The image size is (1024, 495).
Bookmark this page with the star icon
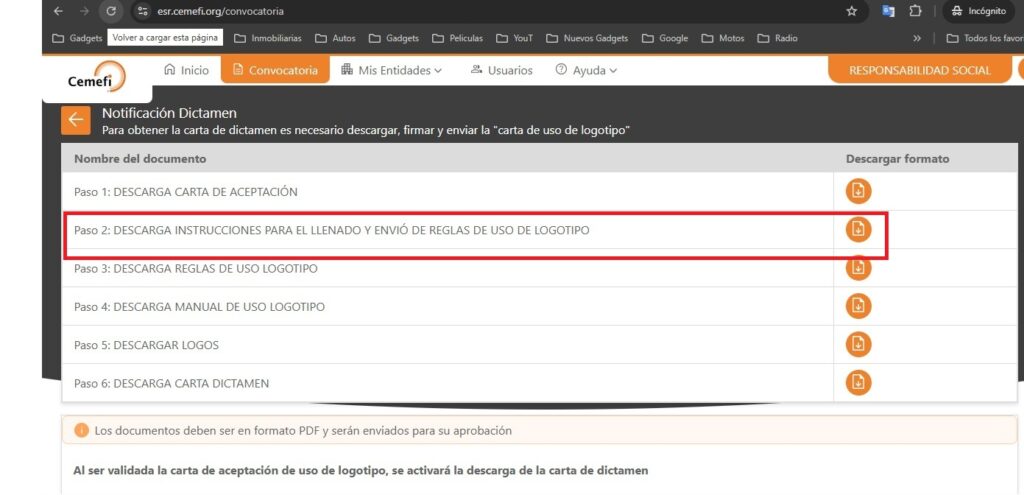pos(851,11)
